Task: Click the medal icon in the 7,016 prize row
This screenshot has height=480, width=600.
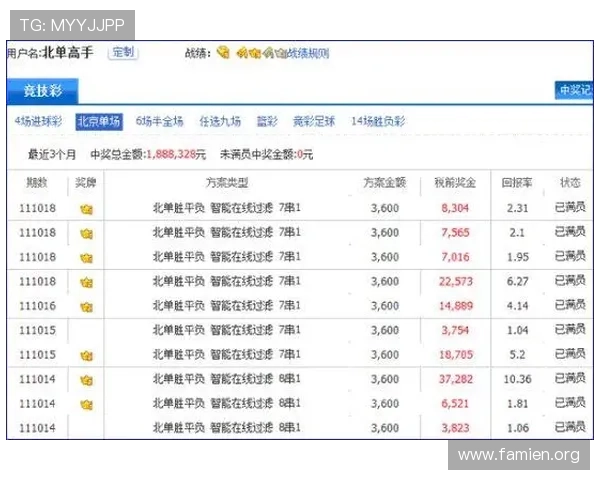Action: click(86, 258)
